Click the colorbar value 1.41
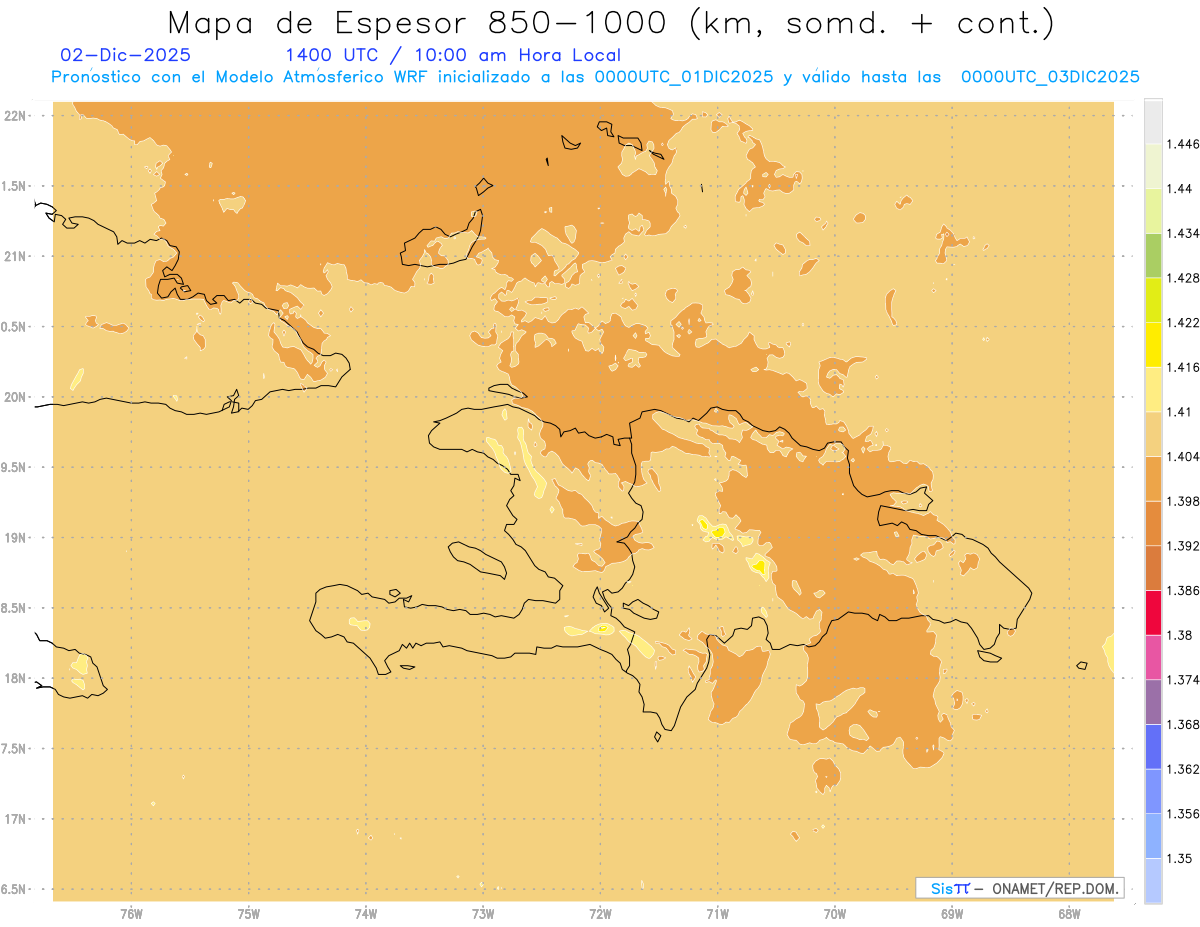This screenshot has height=927, width=1200. click(1180, 412)
